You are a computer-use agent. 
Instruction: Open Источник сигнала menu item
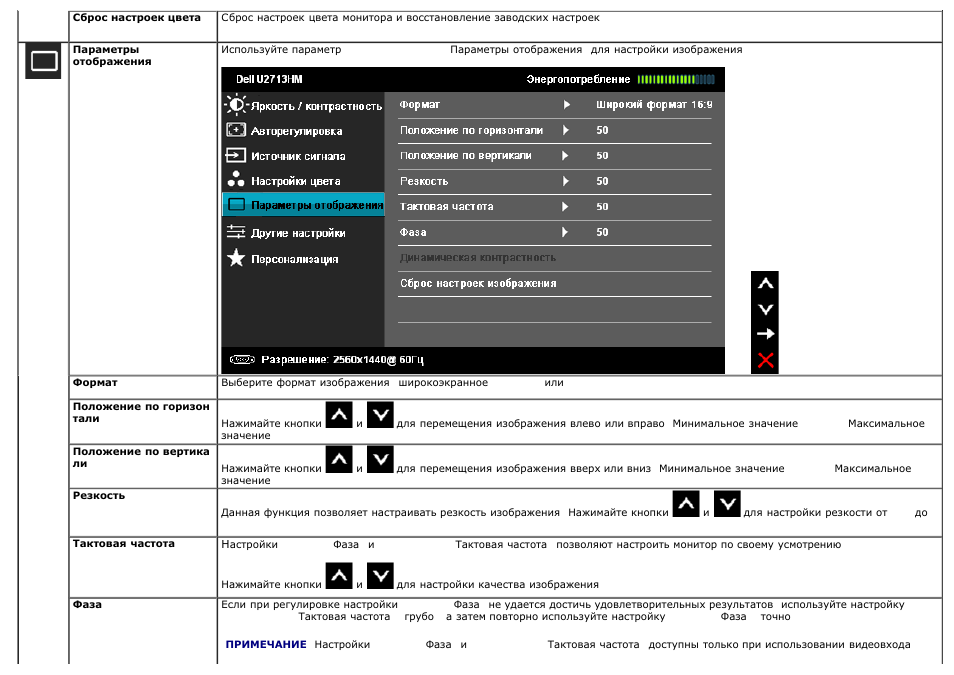pos(298,156)
